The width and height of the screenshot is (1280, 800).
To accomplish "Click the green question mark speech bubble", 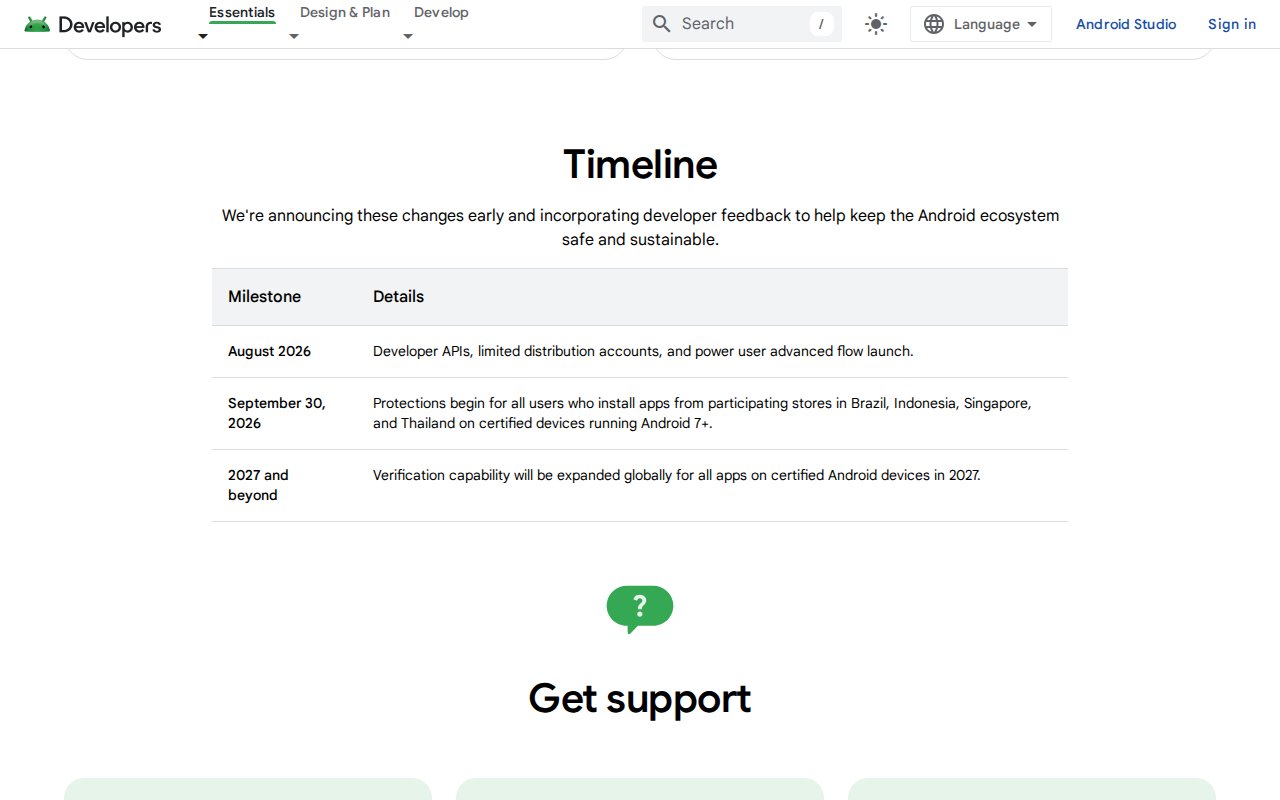I will click(x=640, y=609).
